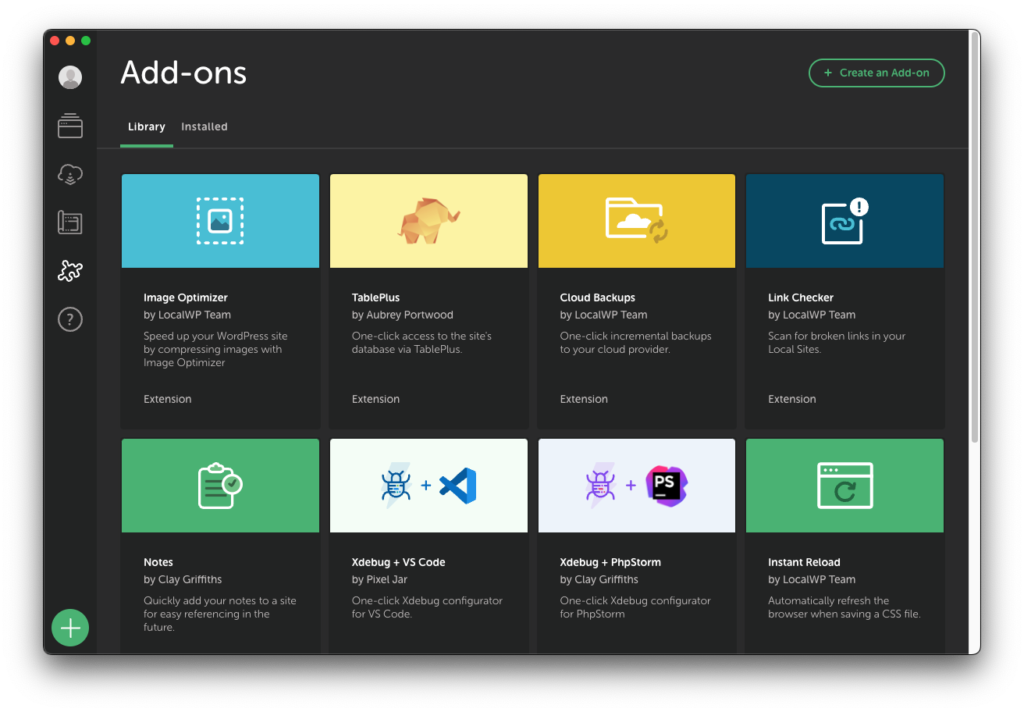Click 'by Pixel Jar' author text
This screenshot has width=1024, height=712.
tap(379, 579)
